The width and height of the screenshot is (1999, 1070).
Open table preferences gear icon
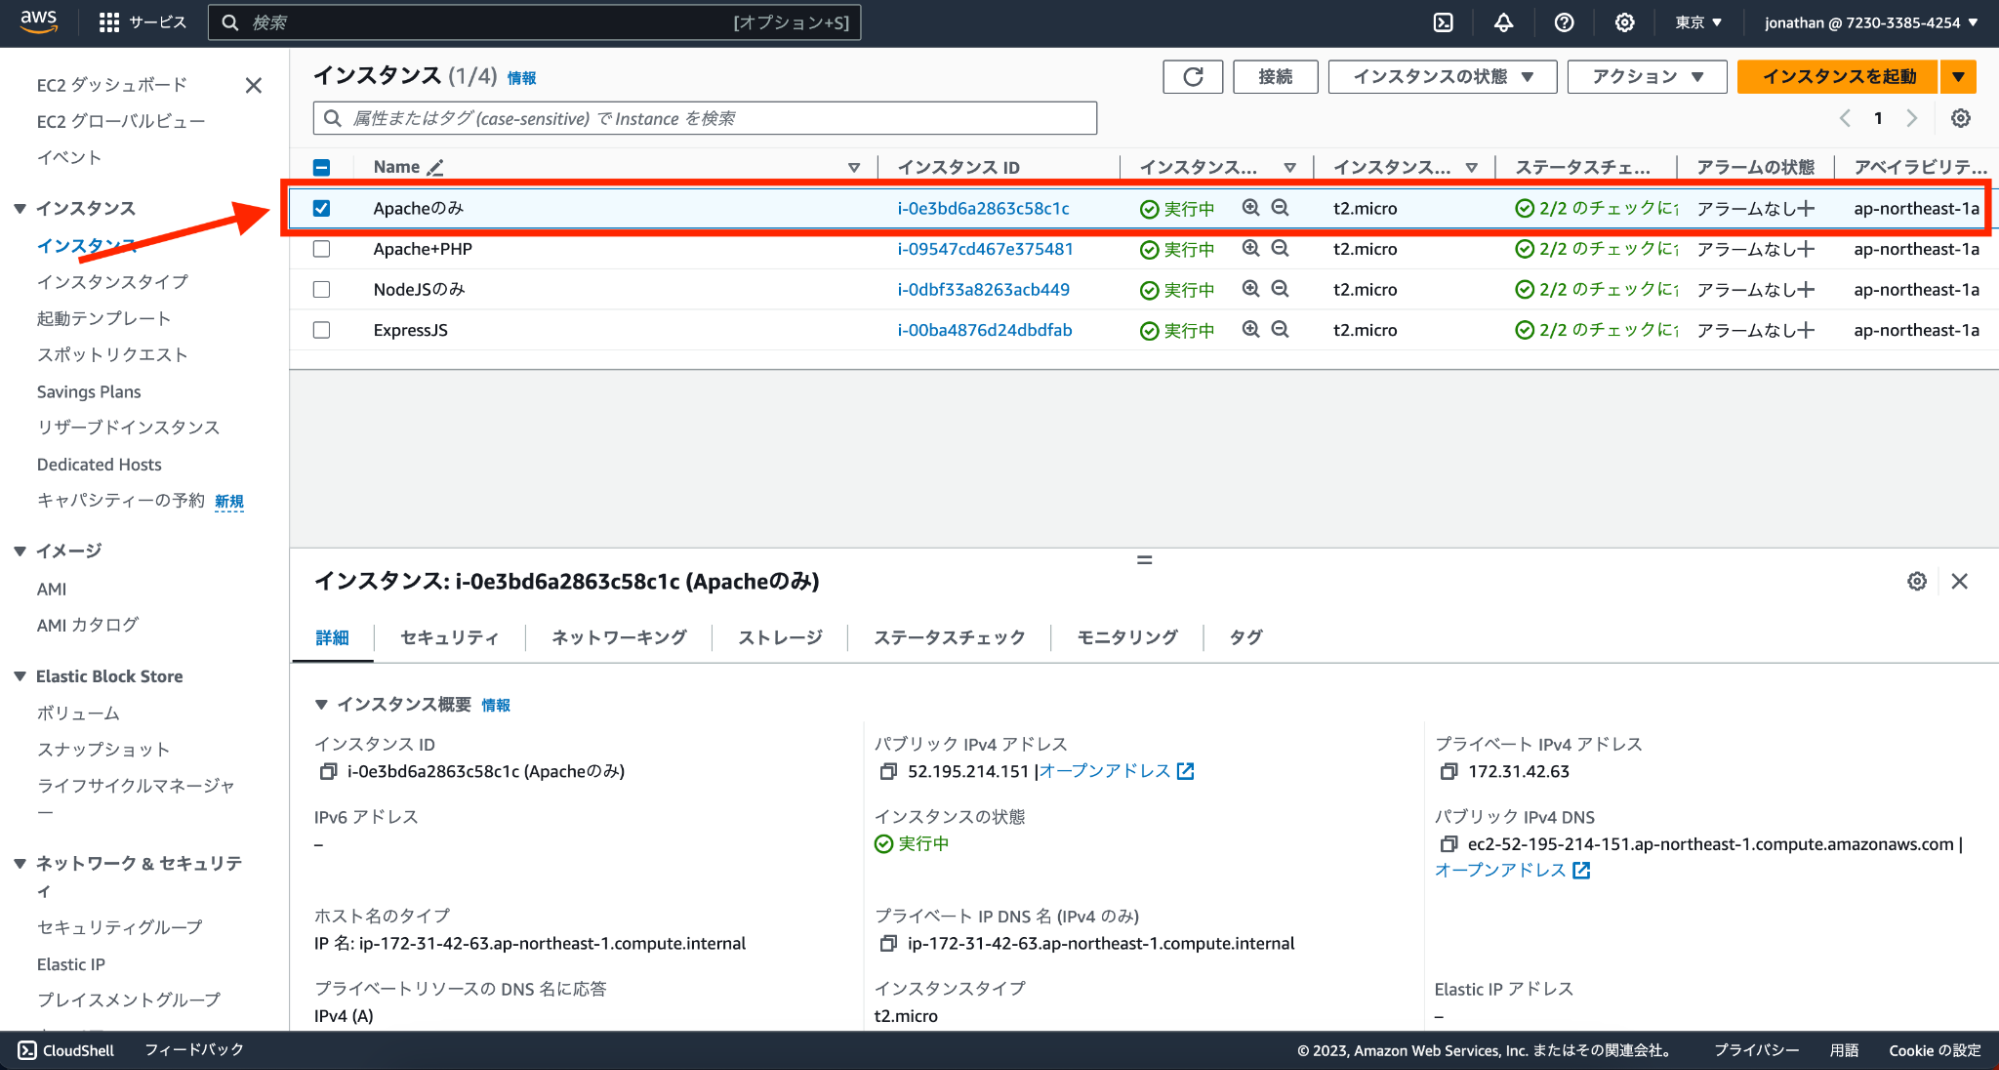point(1961,118)
